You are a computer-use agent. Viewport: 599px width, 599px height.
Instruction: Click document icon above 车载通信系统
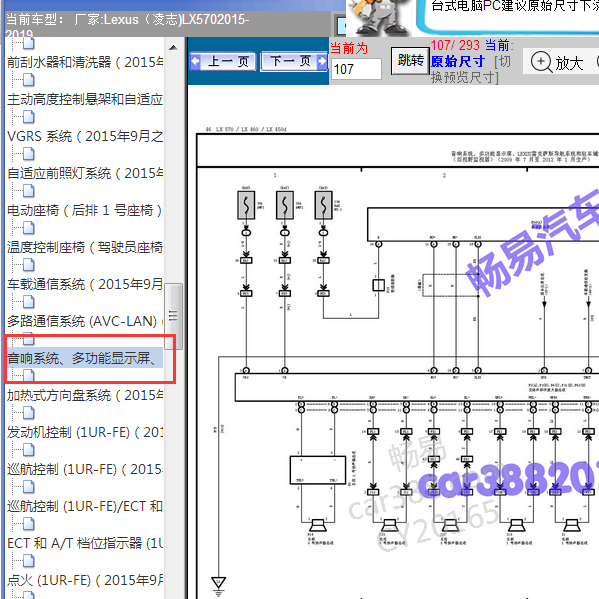click(29, 266)
